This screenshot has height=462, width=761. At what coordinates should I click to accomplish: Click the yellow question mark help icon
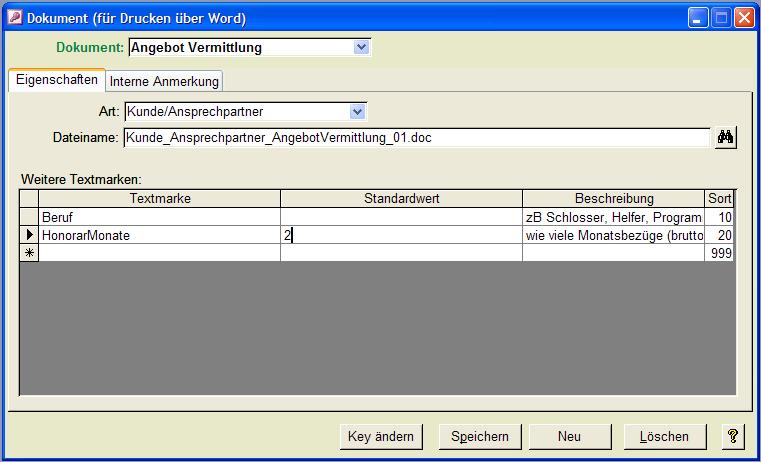pos(733,436)
